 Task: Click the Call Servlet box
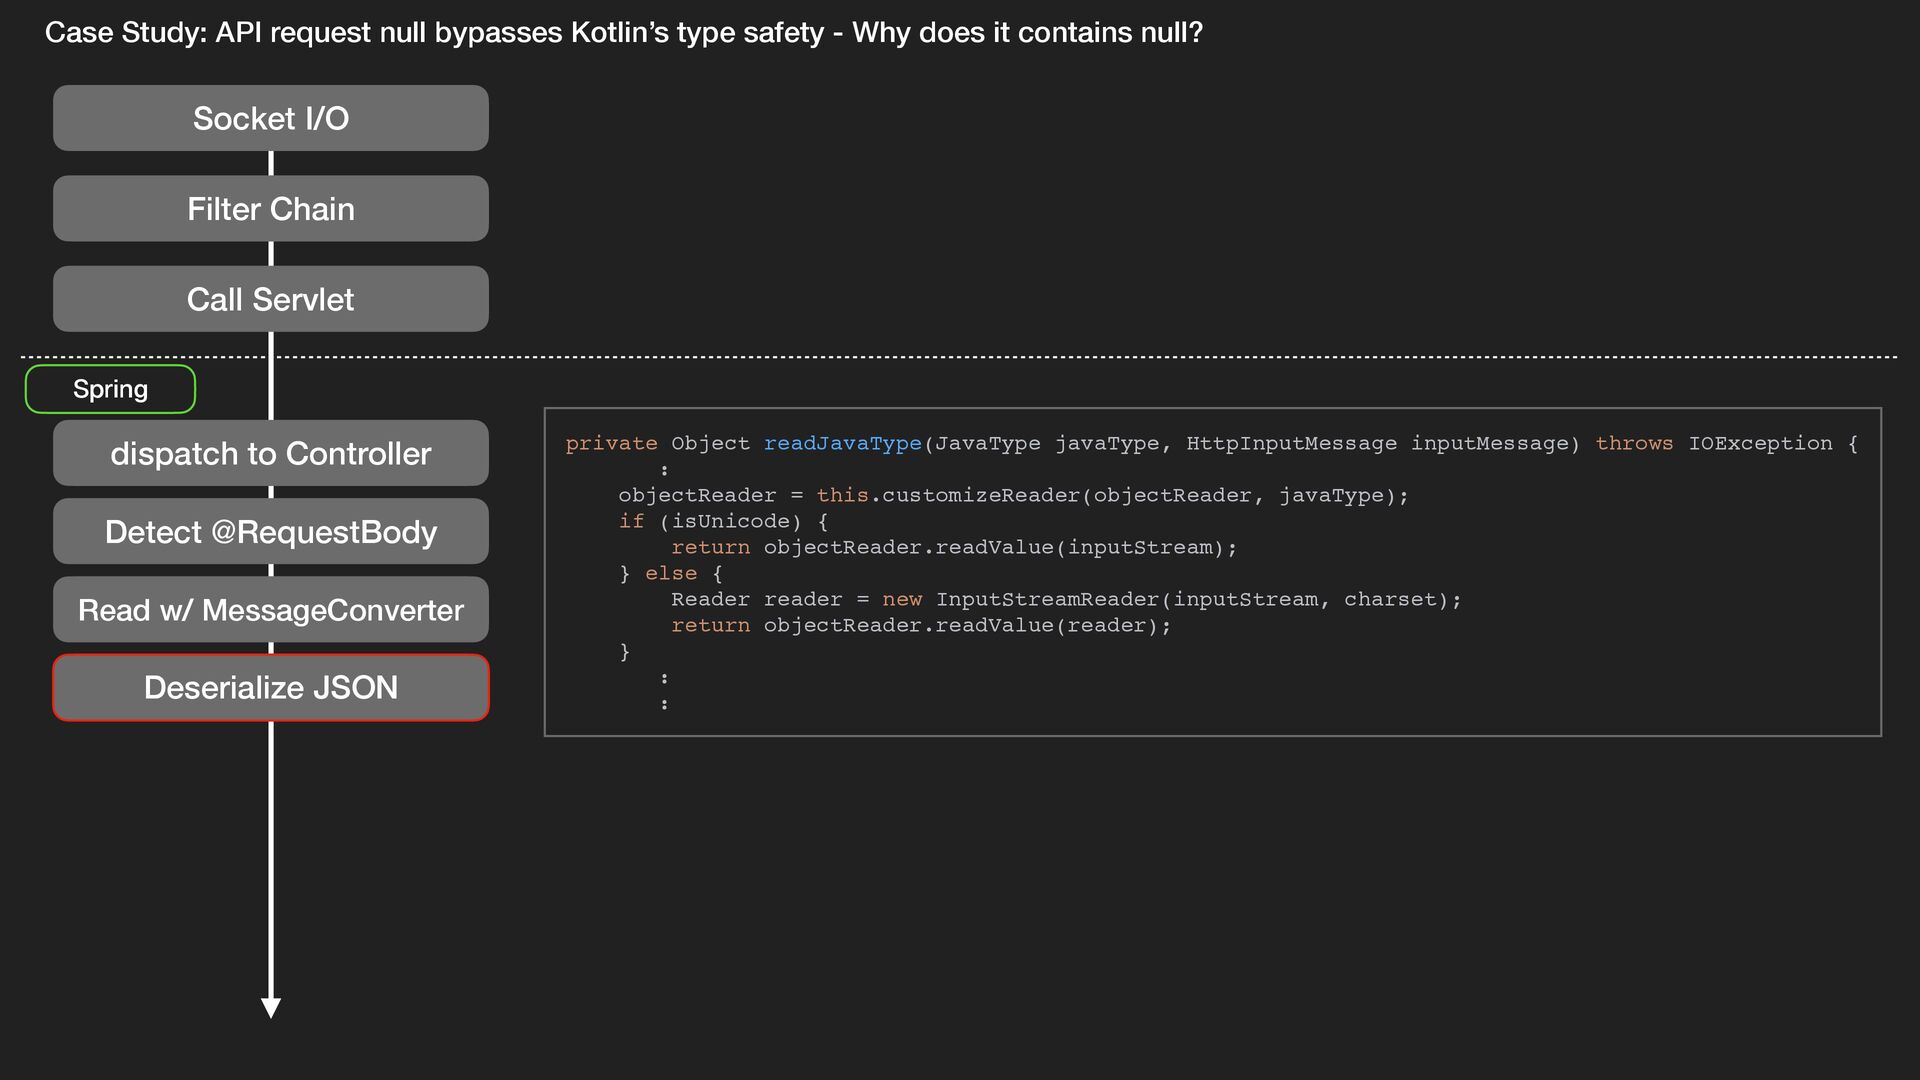click(x=270, y=299)
